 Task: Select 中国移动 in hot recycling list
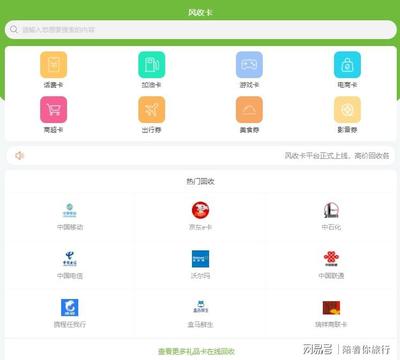(x=70, y=217)
